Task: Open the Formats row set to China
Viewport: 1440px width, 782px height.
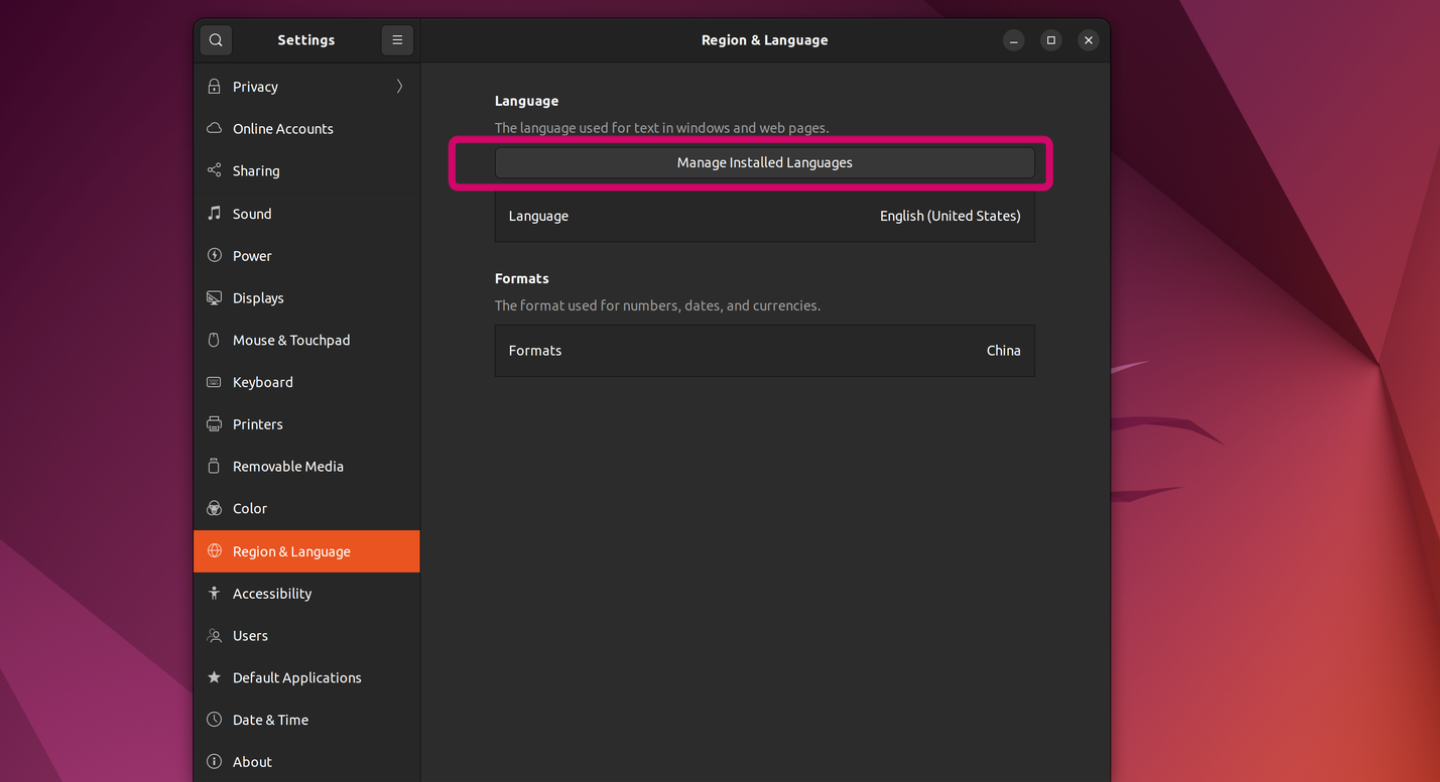Action: point(764,351)
